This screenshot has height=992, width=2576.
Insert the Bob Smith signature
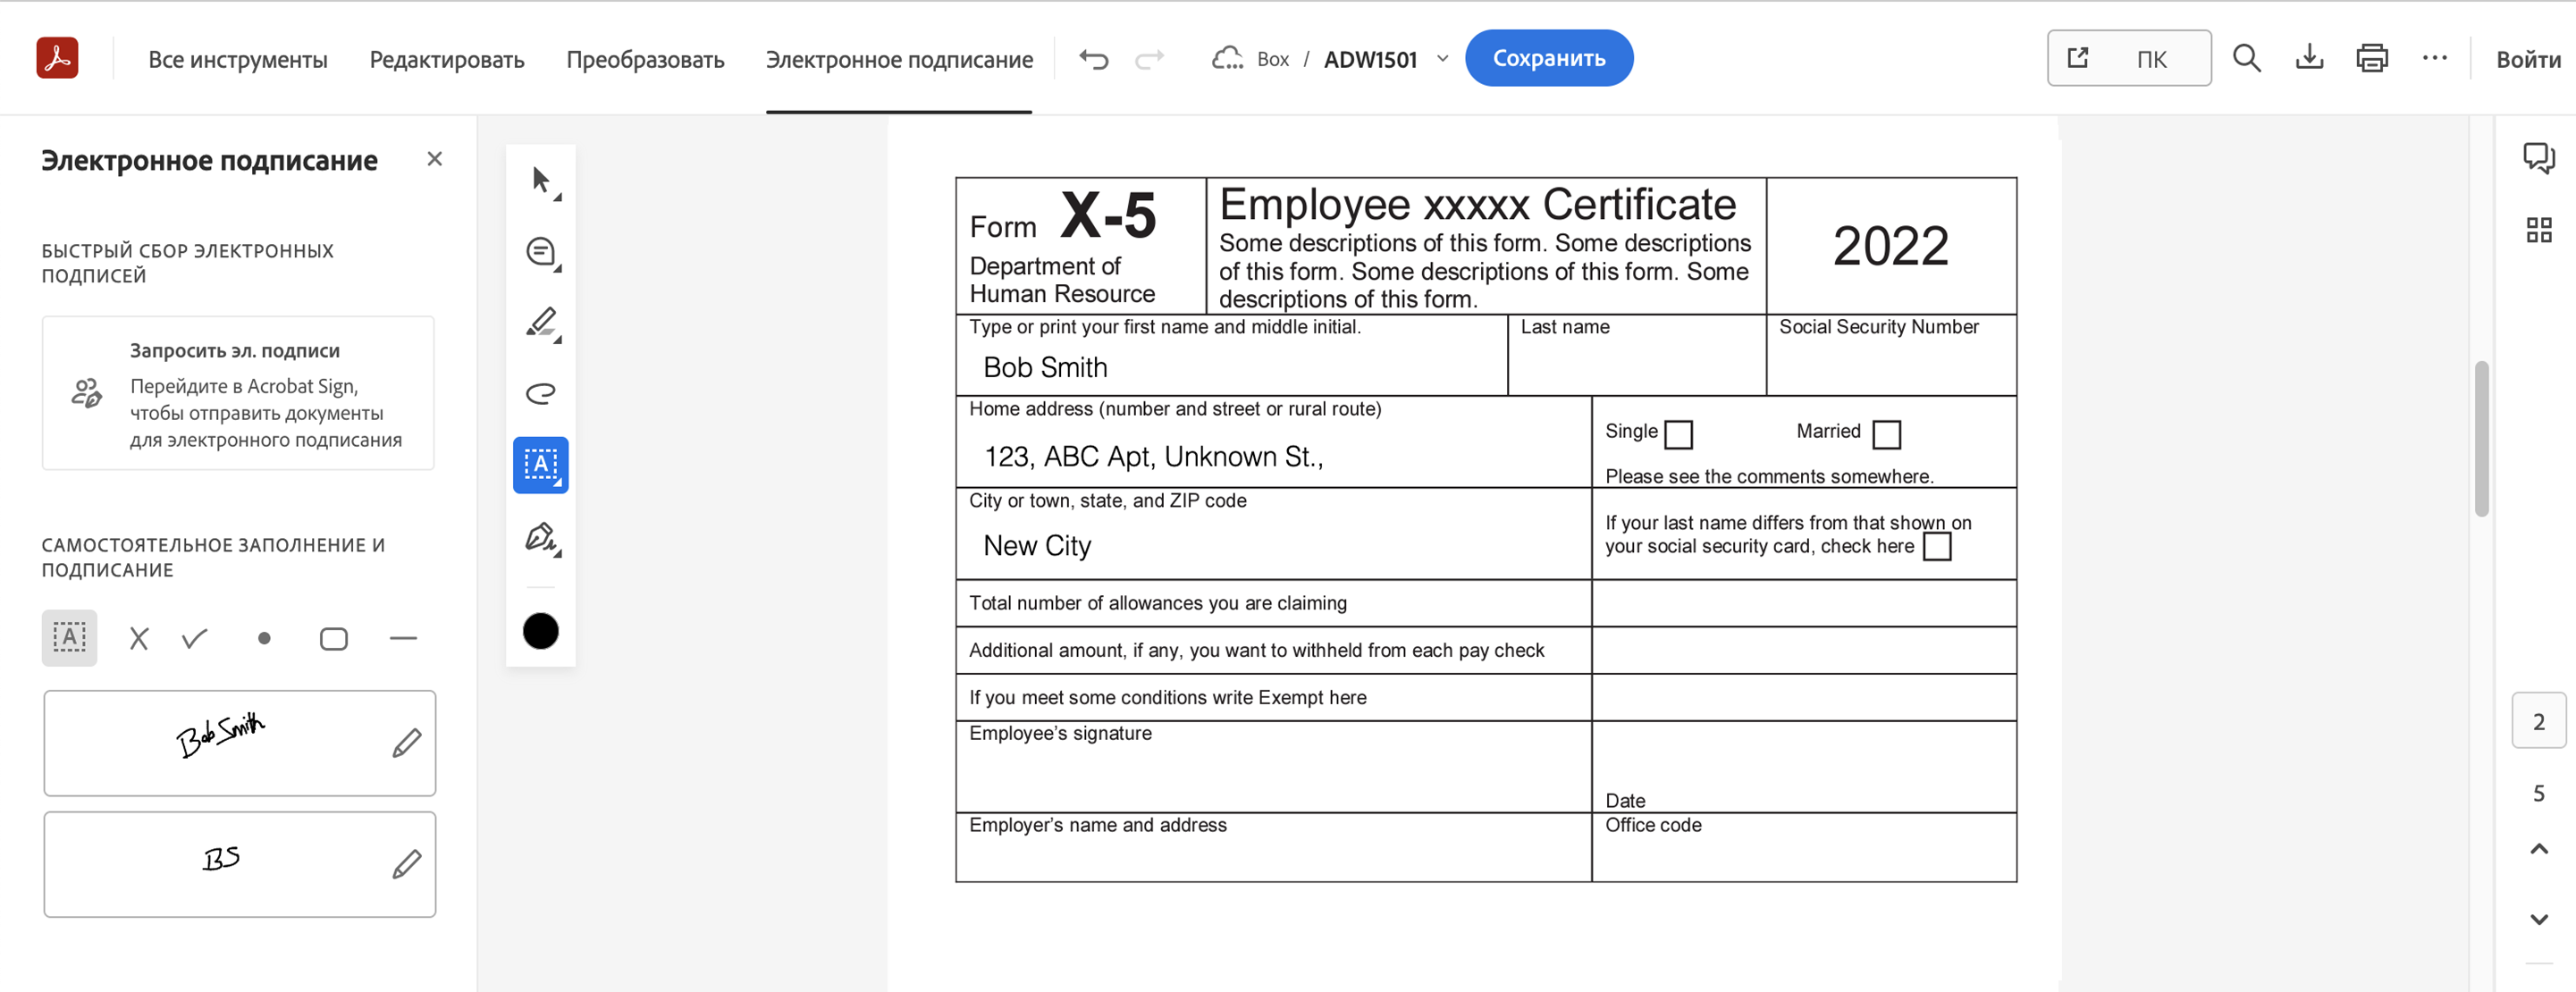coord(220,737)
